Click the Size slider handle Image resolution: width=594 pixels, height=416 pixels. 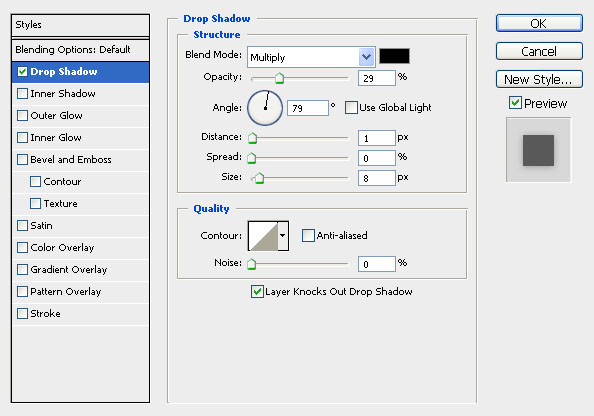click(259, 178)
